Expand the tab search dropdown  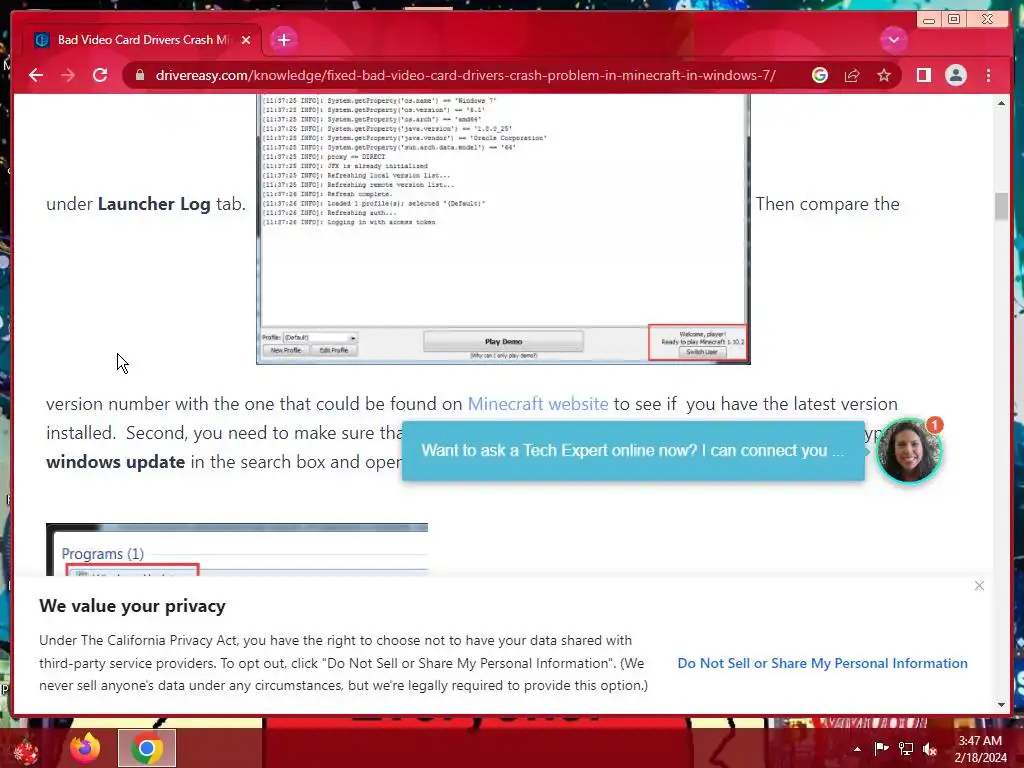coord(893,40)
